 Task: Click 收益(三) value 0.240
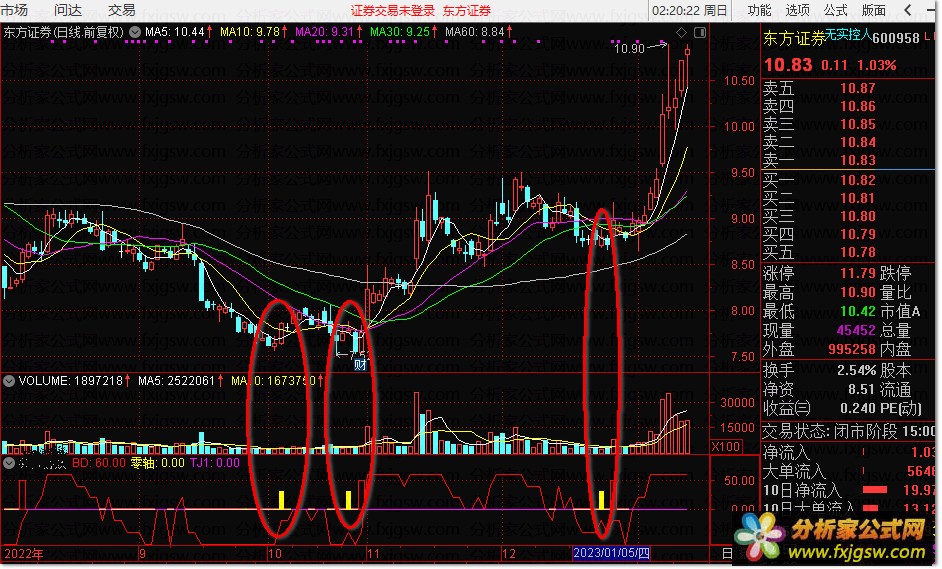(857, 409)
